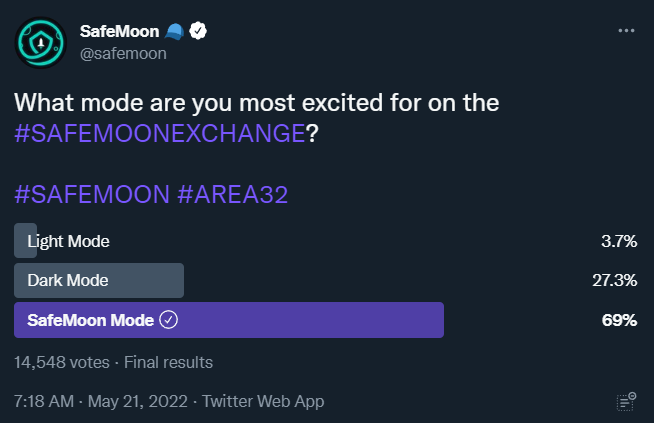Open the #AREA32 hashtag link
Image resolution: width=654 pixels, height=423 pixels.
233,194
